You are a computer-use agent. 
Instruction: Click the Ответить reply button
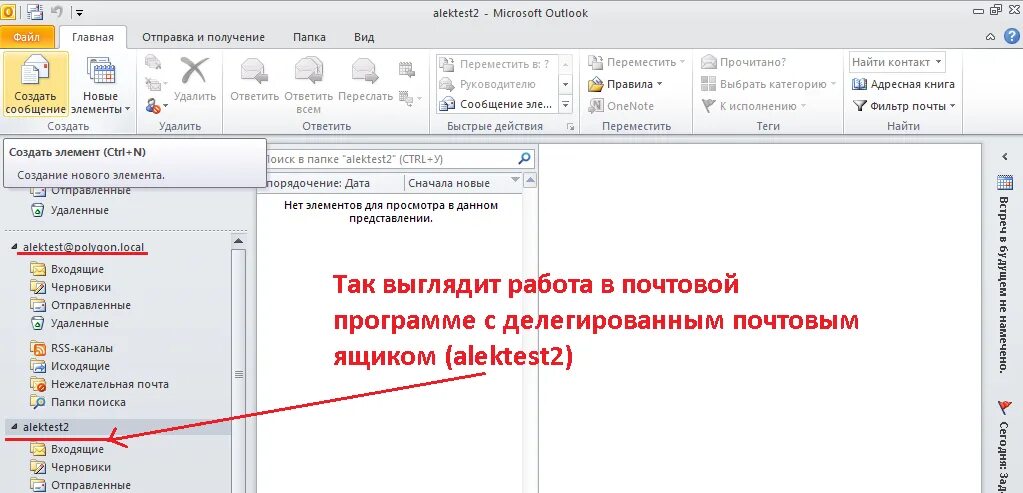255,80
